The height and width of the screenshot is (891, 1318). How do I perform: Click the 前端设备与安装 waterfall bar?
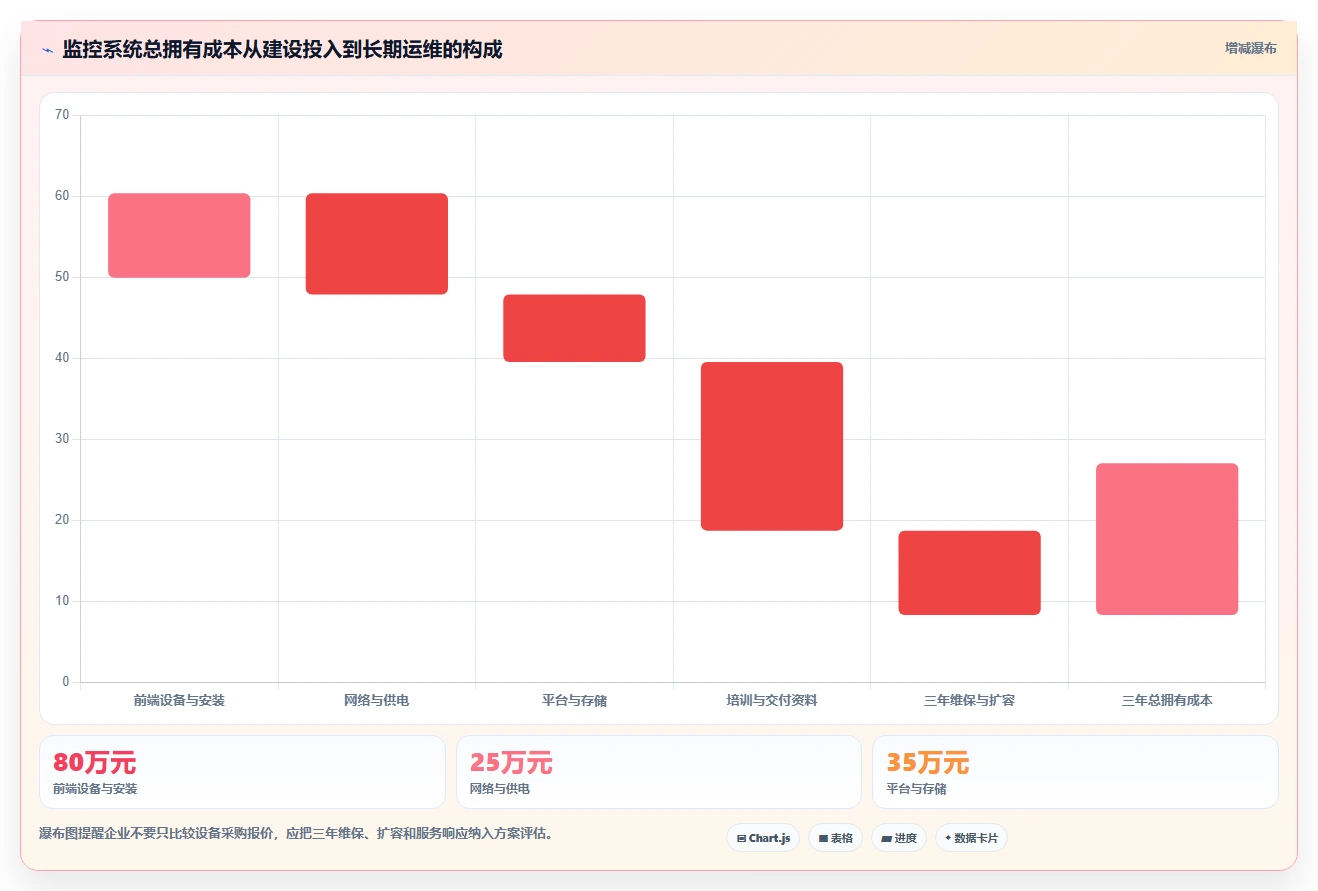pos(179,235)
